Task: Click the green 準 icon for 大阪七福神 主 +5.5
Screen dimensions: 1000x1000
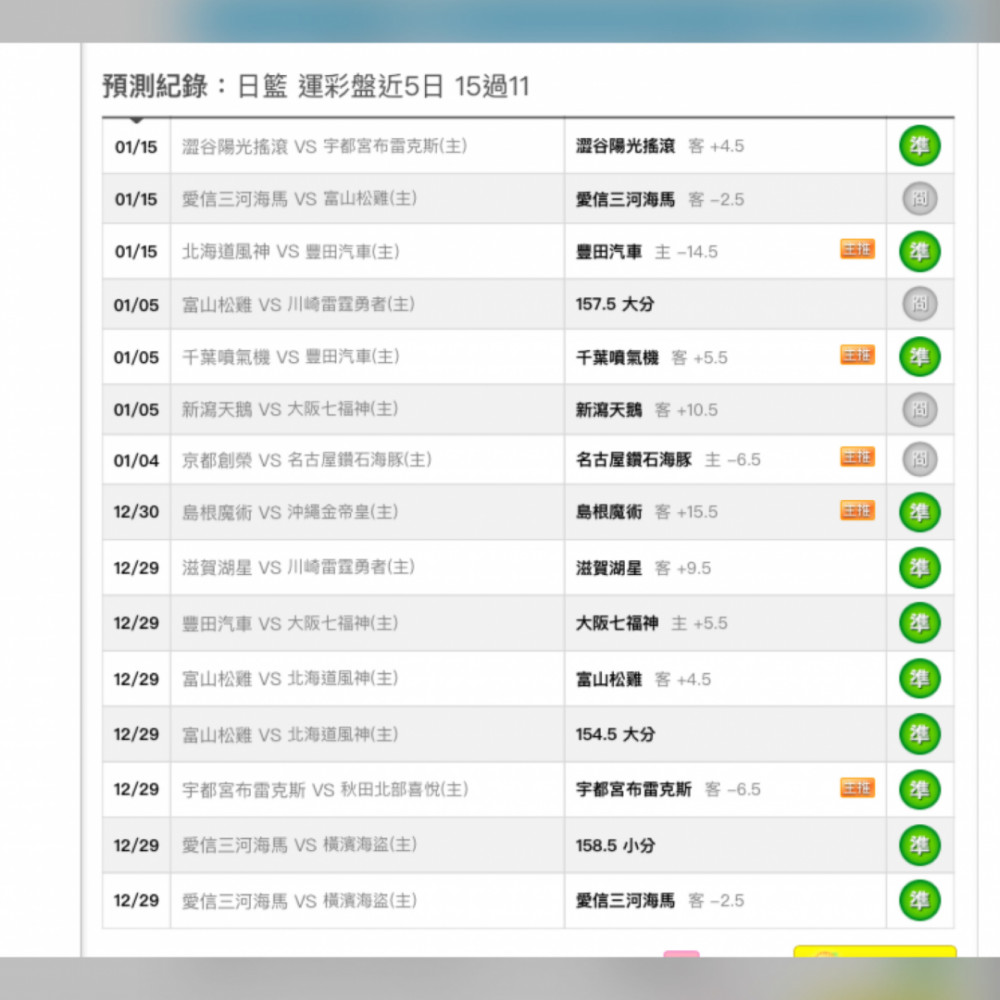Action: 920,623
